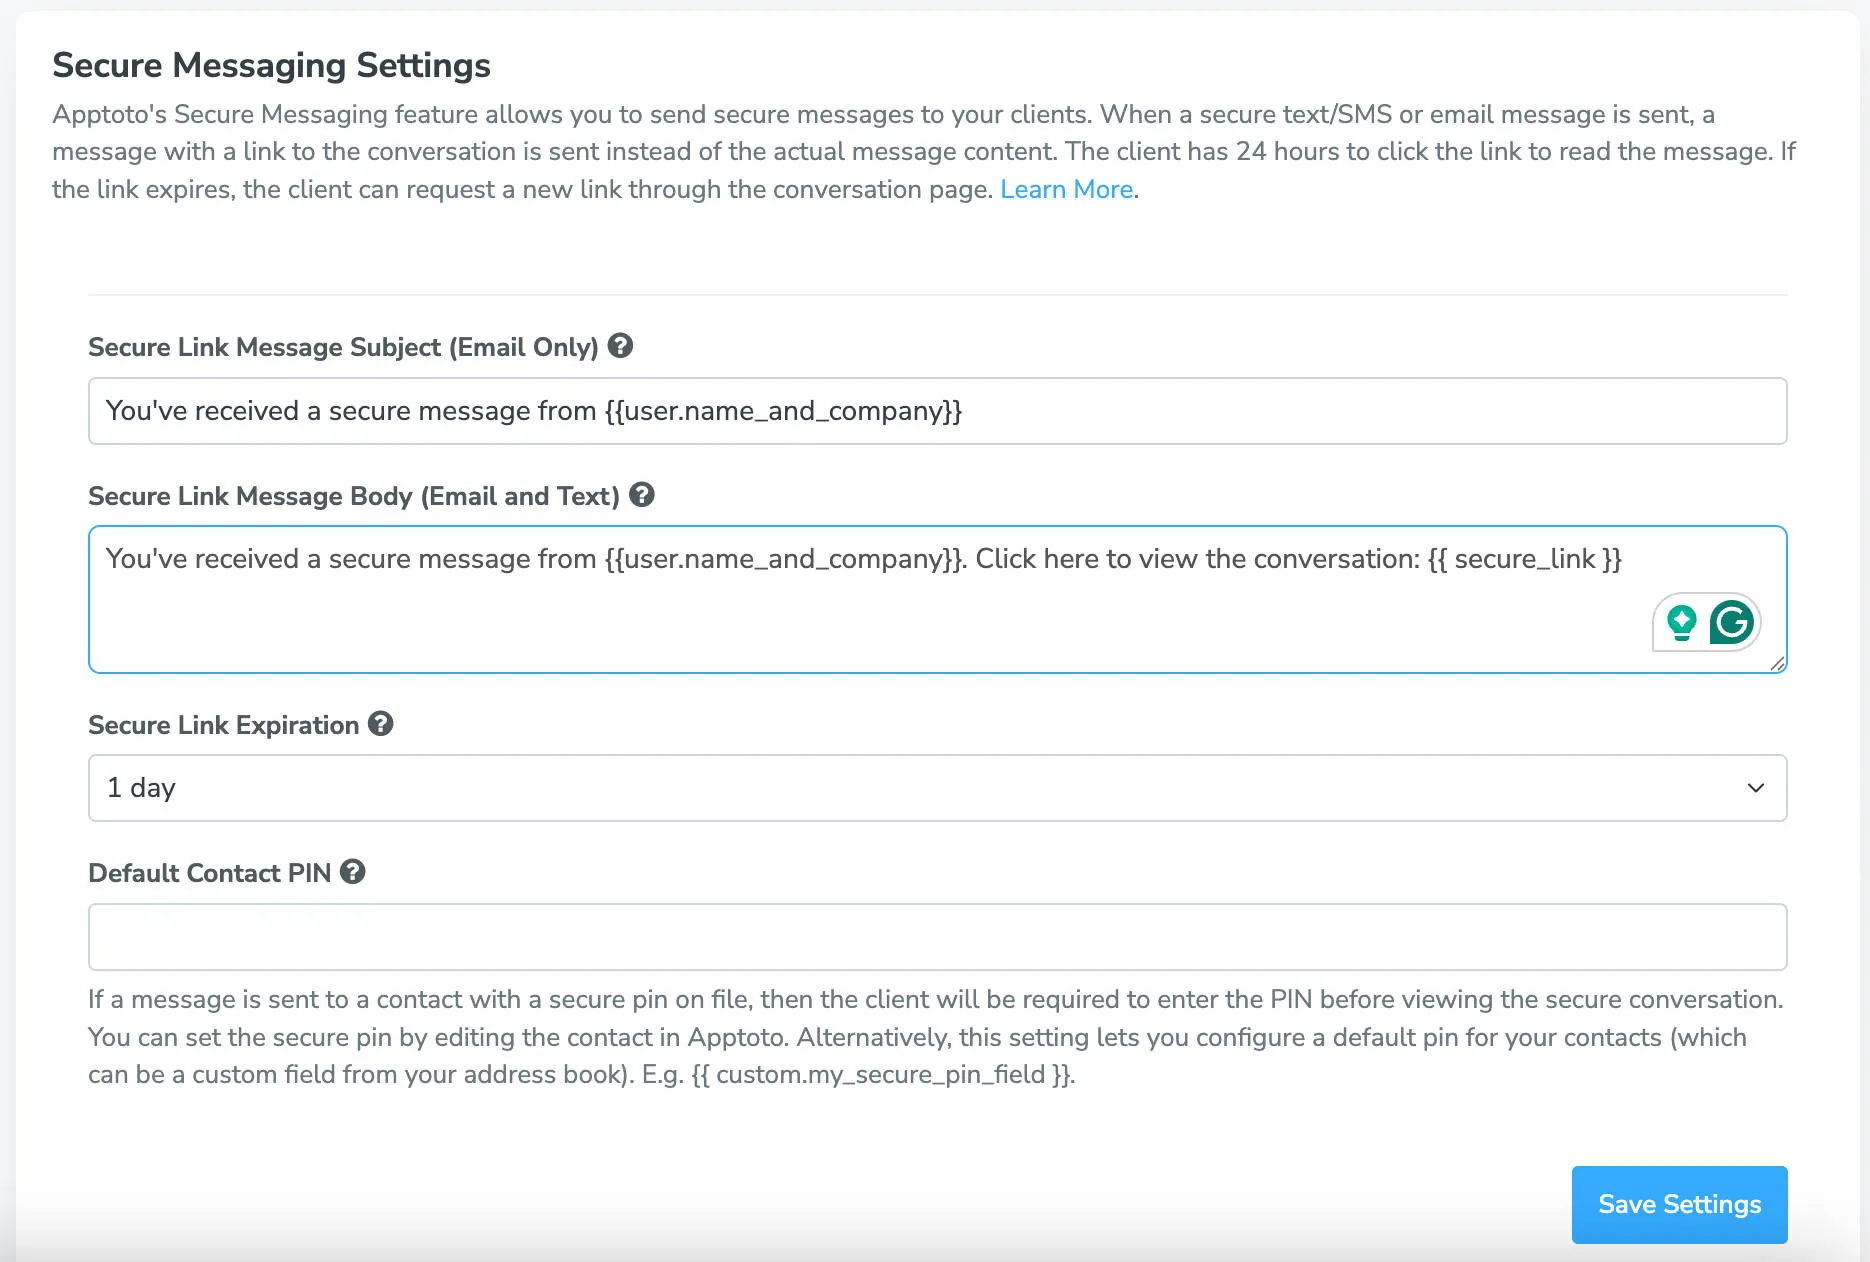The width and height of the screenshot is (1870, 1262).
Task: Click the help icon beside Secure Link Message Subject
Action: click(621, 347)
